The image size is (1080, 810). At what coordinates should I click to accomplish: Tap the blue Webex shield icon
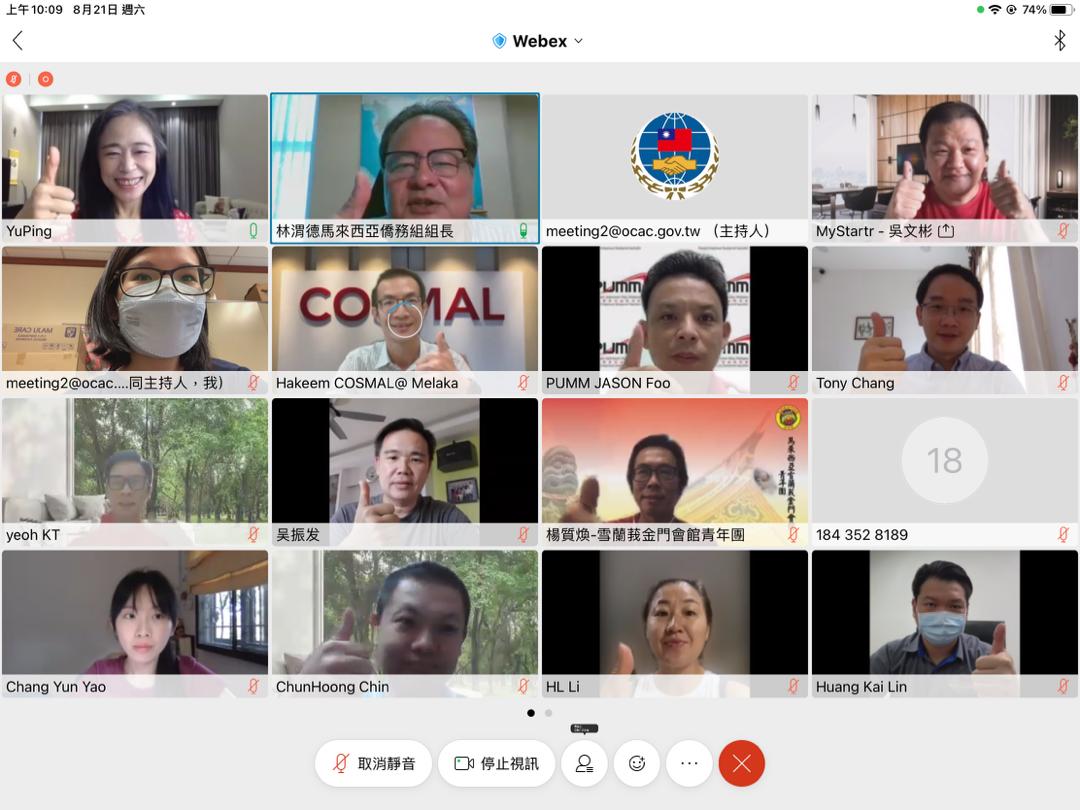pos(499,41)
